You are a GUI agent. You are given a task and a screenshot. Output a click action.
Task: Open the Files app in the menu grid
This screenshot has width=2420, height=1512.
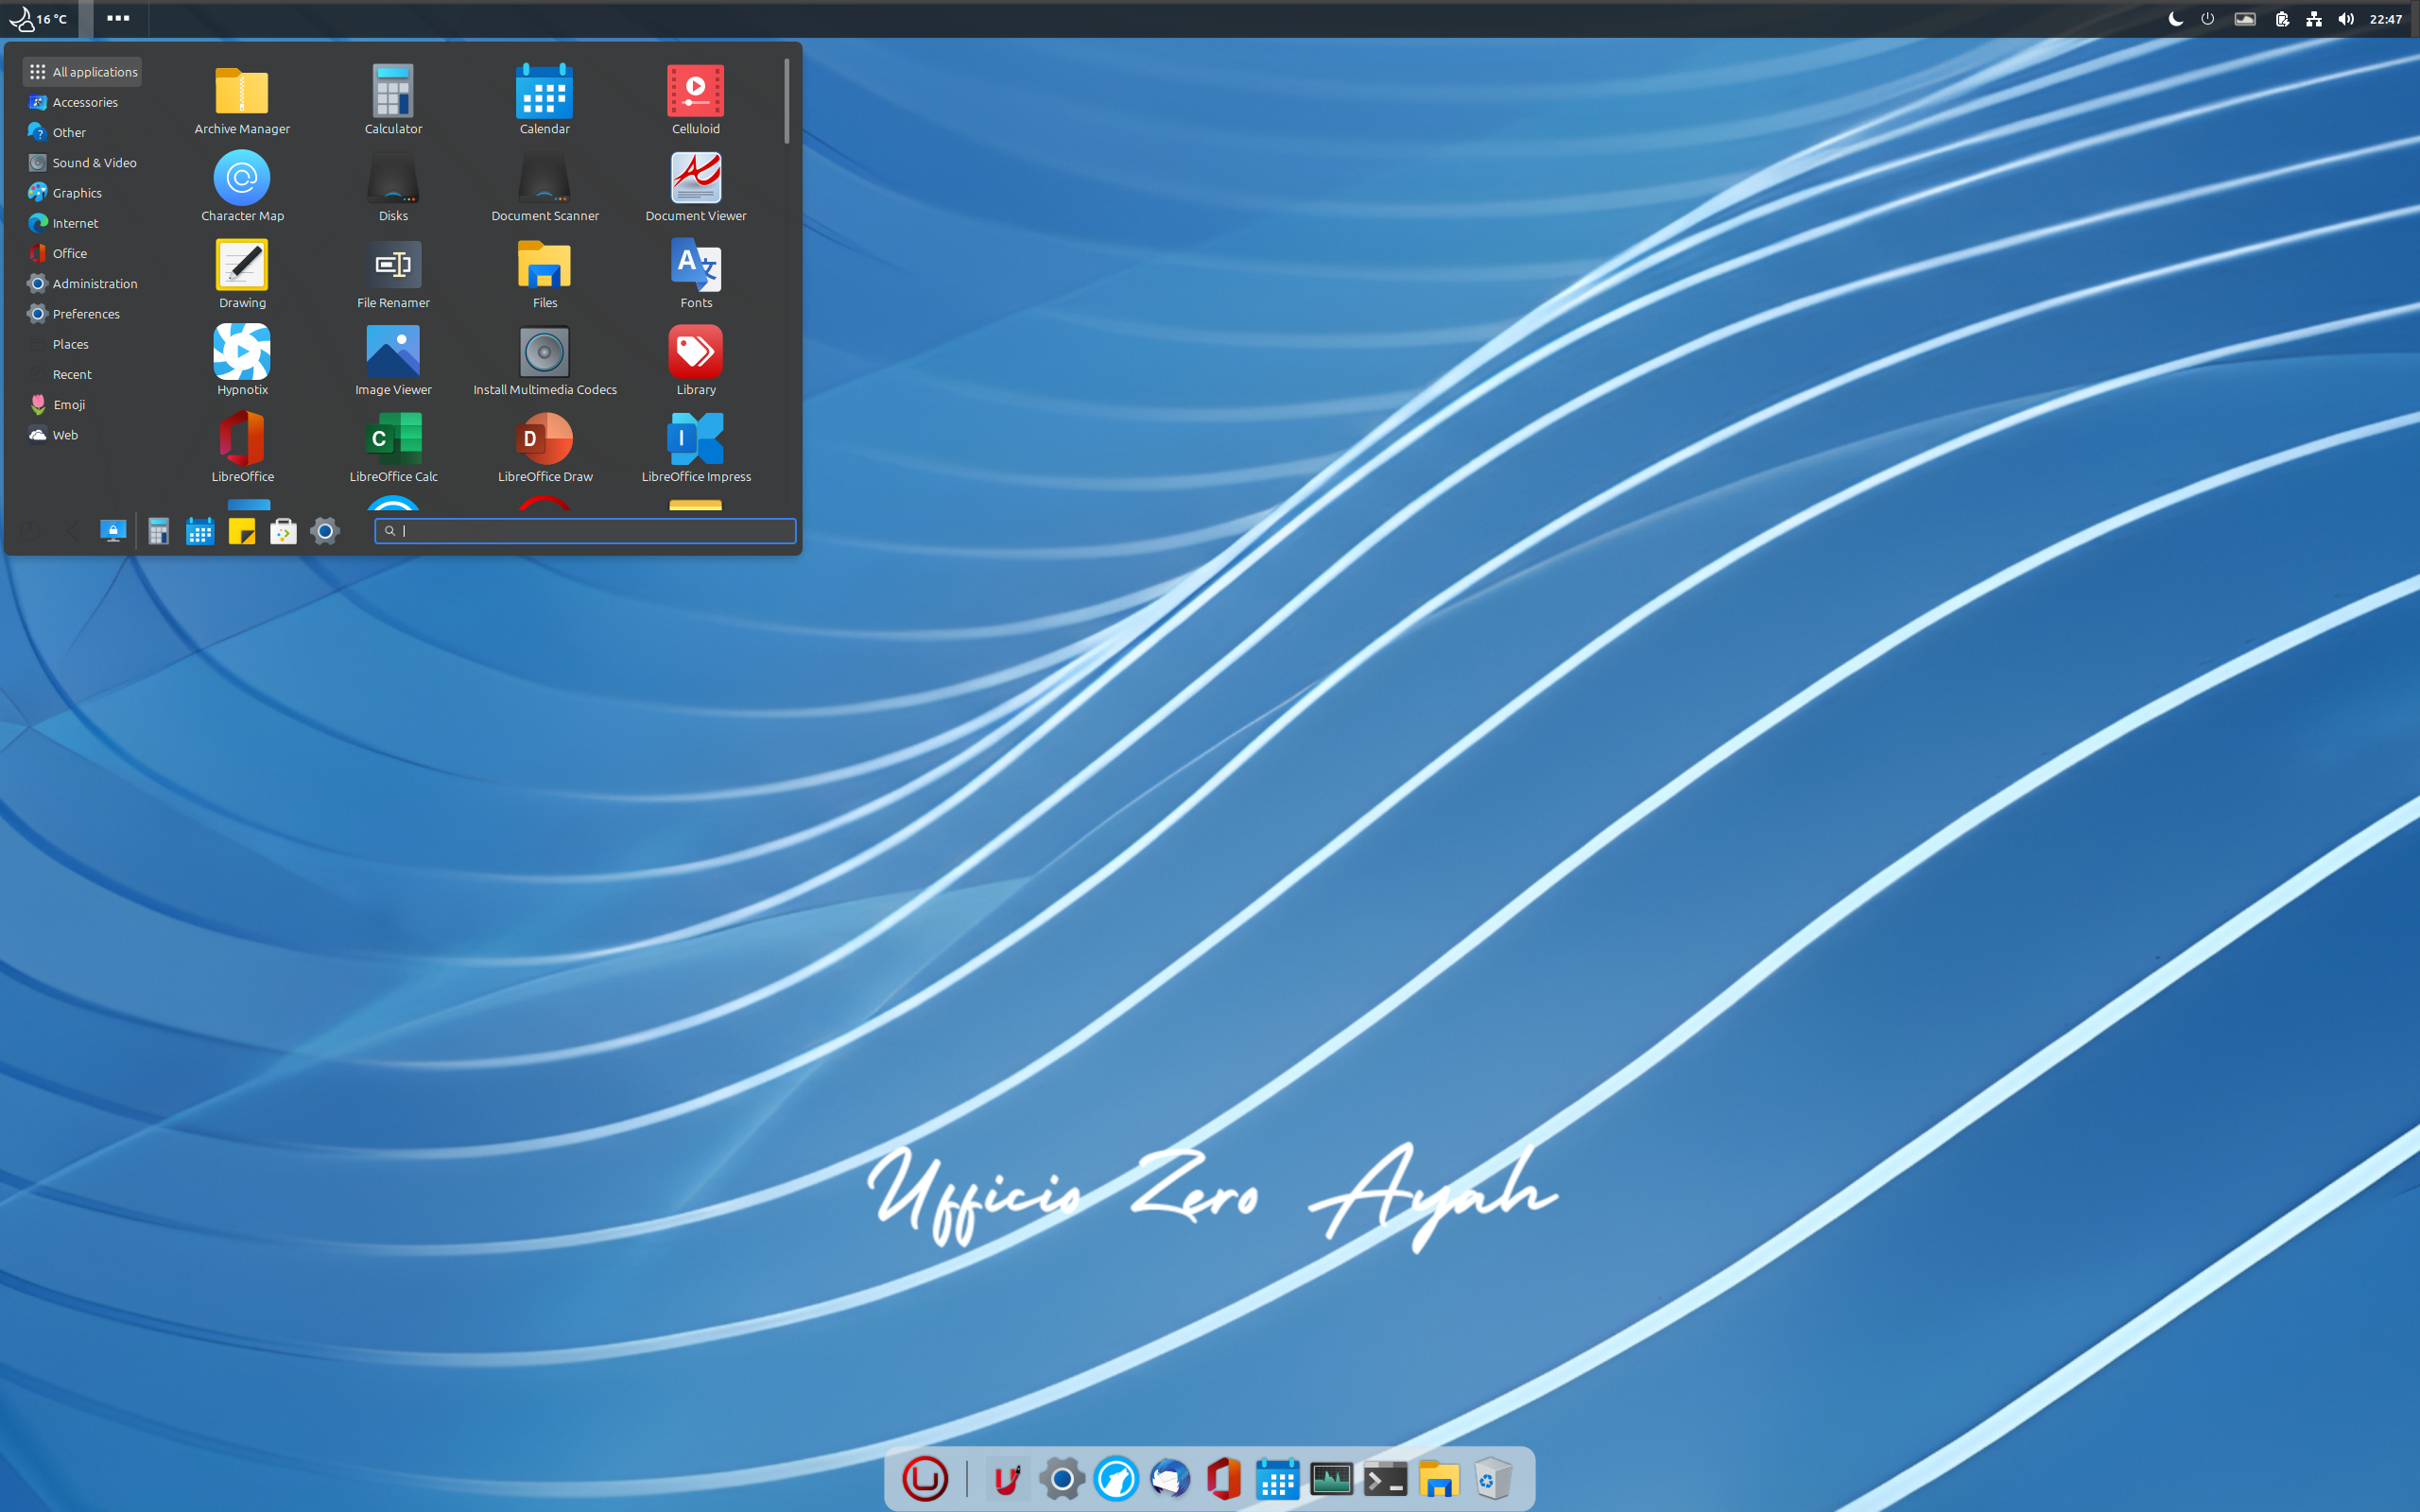pos(544,274)
